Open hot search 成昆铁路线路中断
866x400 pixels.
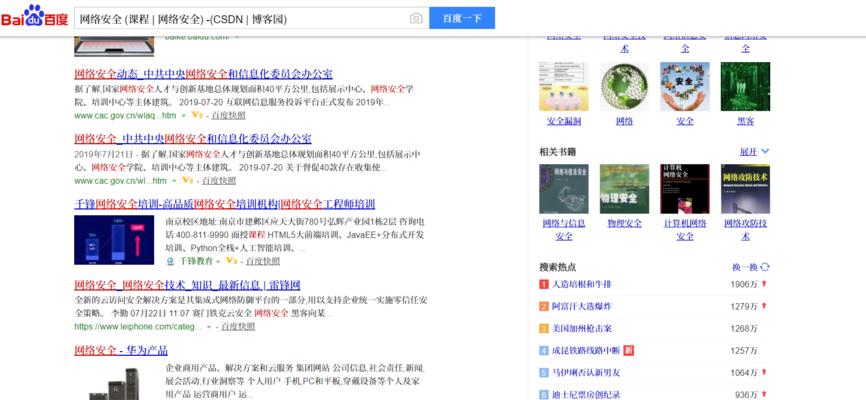point(587,351)
